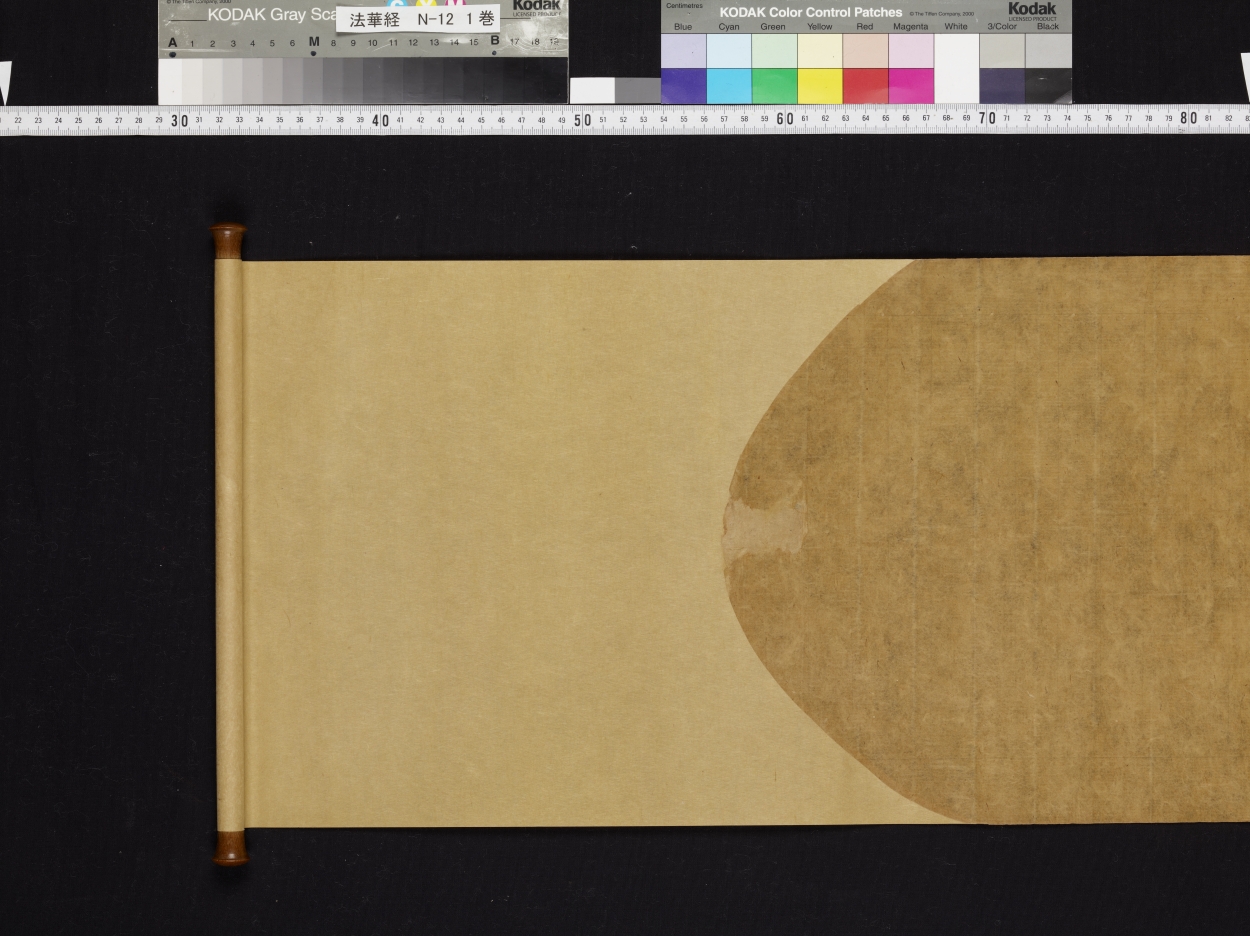Viewport: 1250px width, 936px height.
Task: Click the bottom wooden knob of scroll roller
Action: 230,847
